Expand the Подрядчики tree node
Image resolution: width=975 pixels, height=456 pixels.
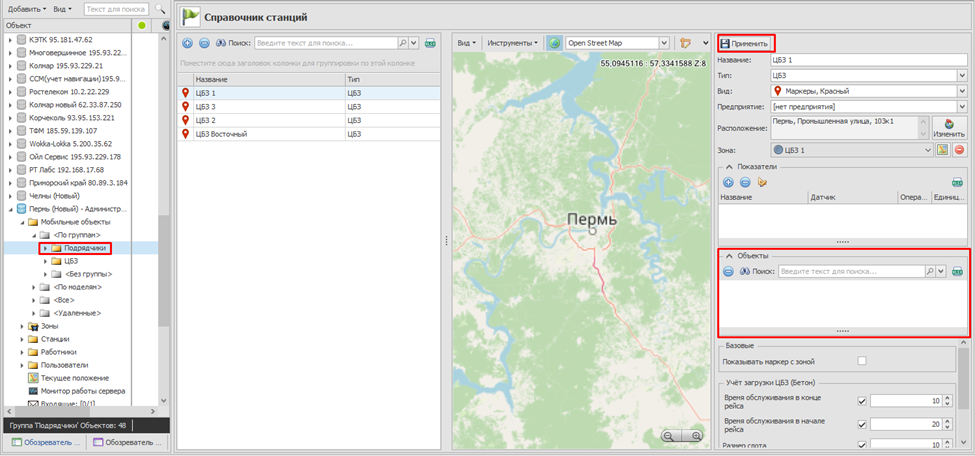point(44,247)
